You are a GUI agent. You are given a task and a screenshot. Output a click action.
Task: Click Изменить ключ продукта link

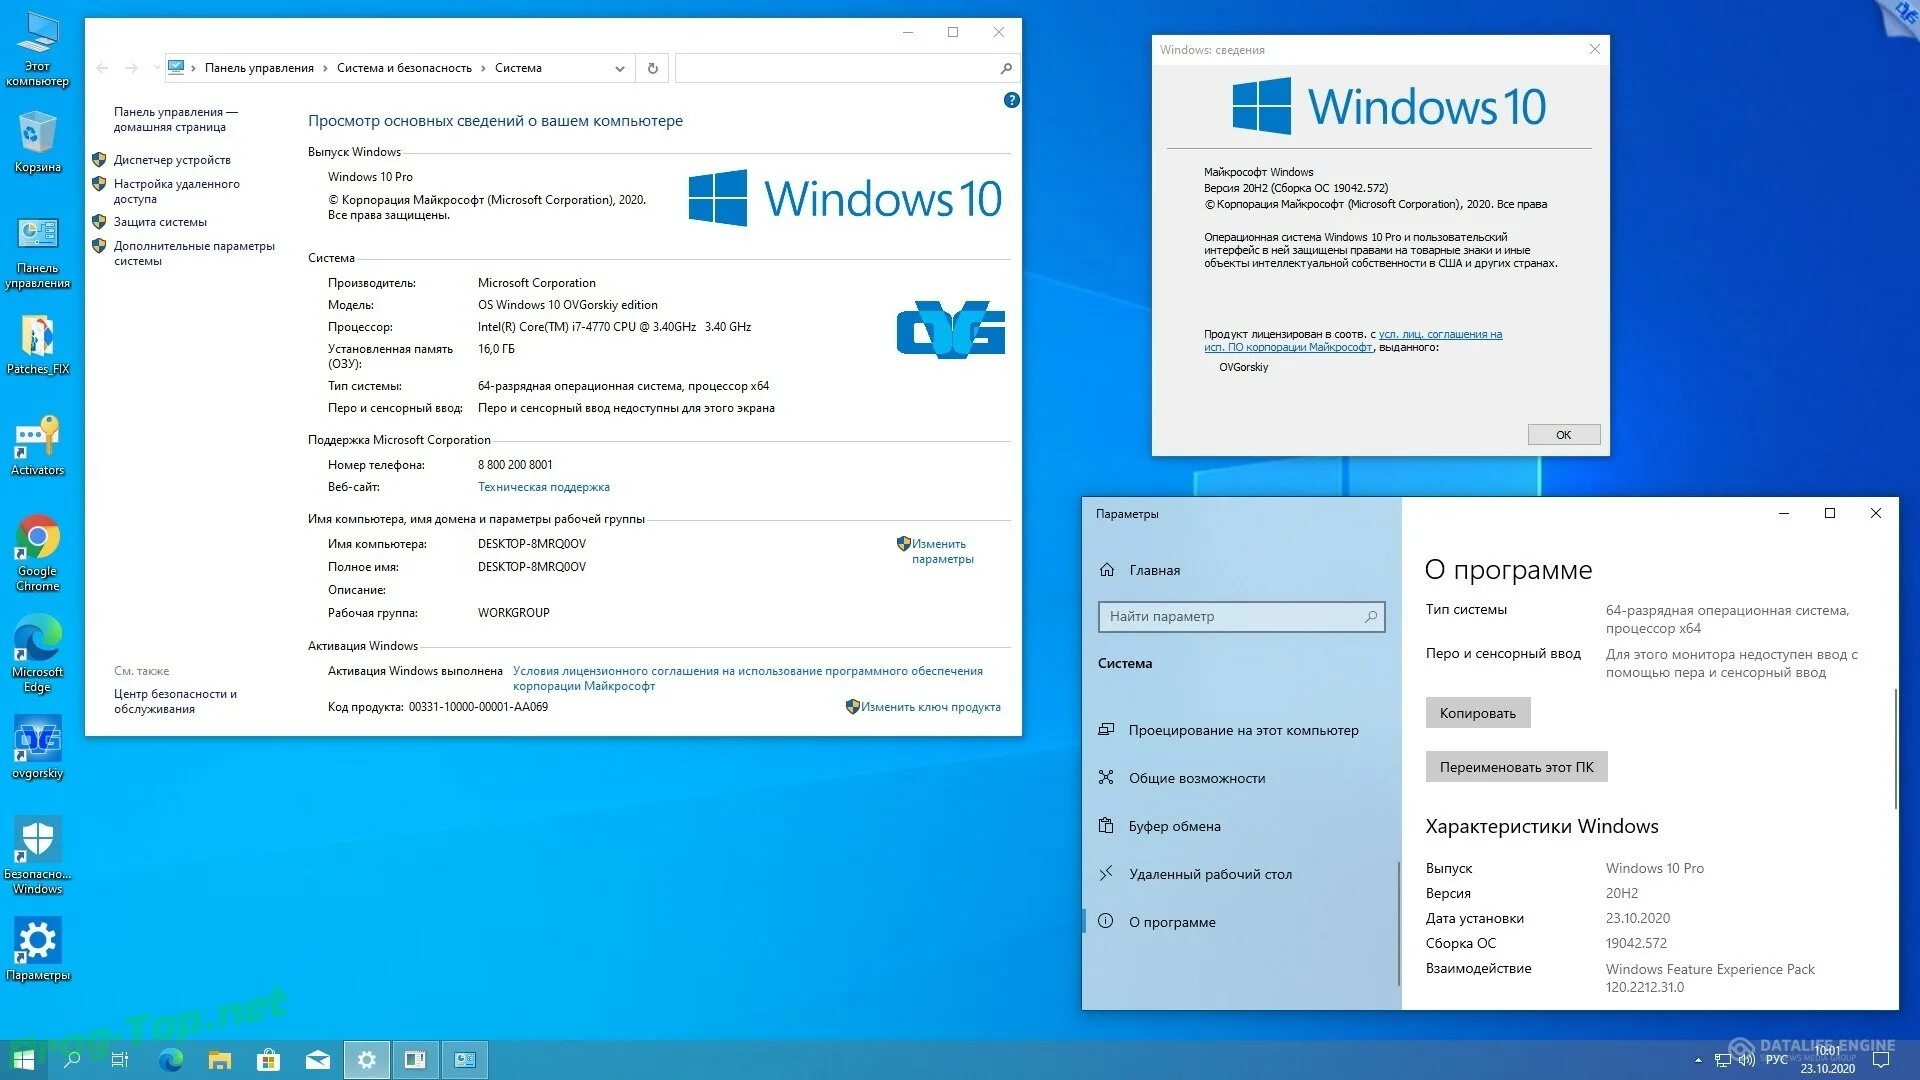point(930,707)
